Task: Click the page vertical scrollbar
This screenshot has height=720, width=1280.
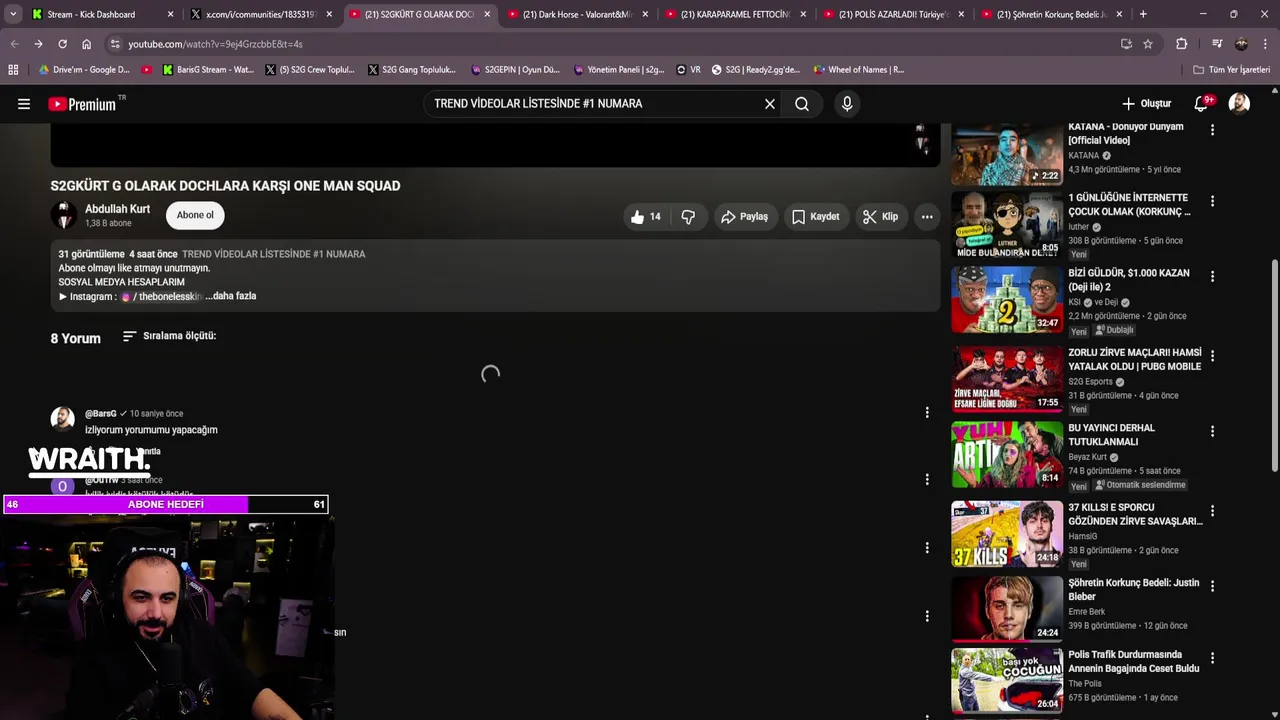Action: (x=1274, y=365)
